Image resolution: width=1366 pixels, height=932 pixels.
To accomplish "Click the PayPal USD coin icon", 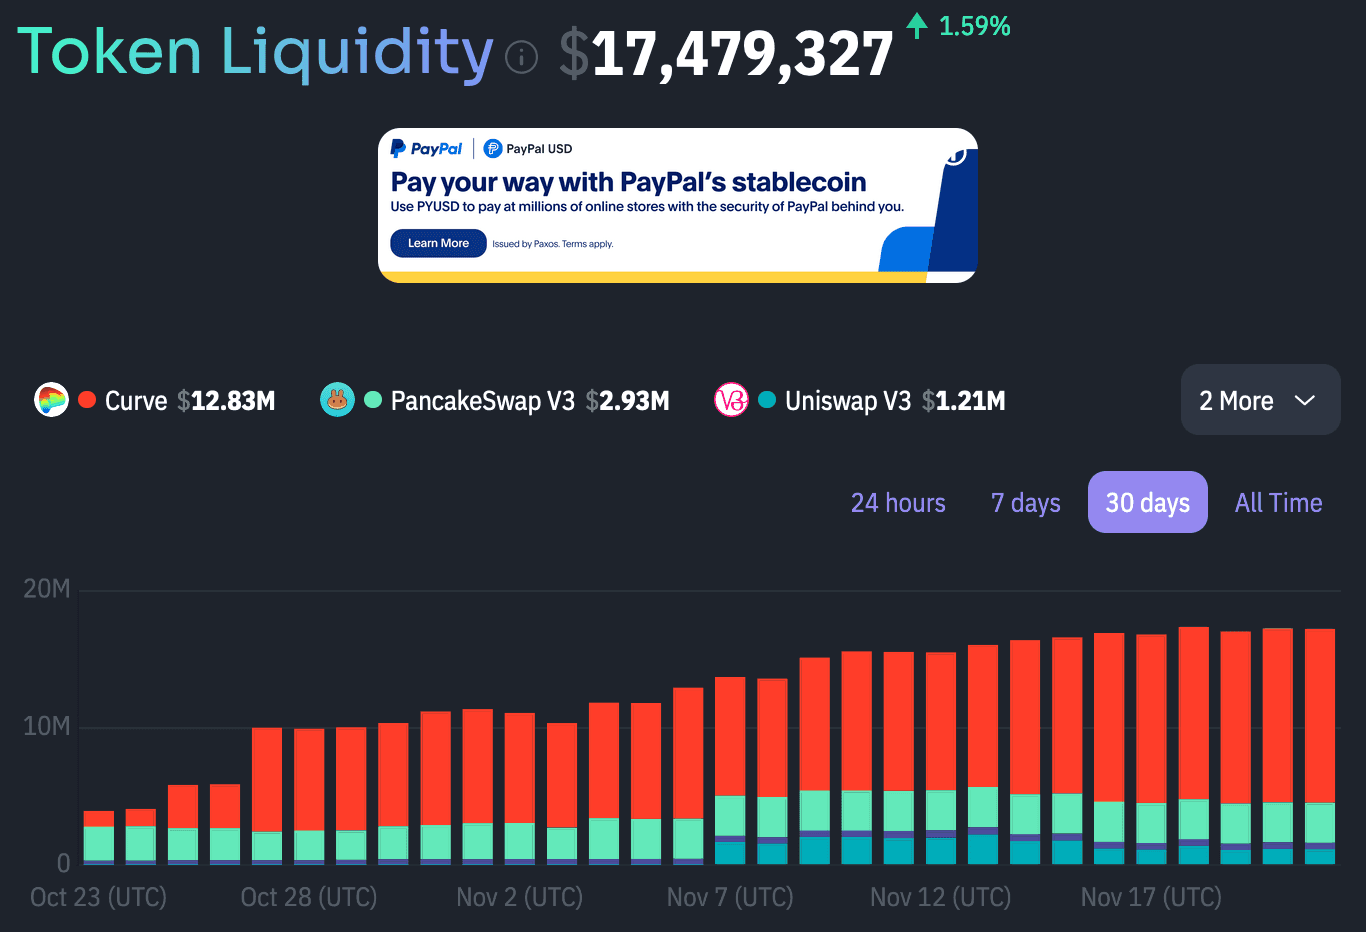I will pos(493,149).
